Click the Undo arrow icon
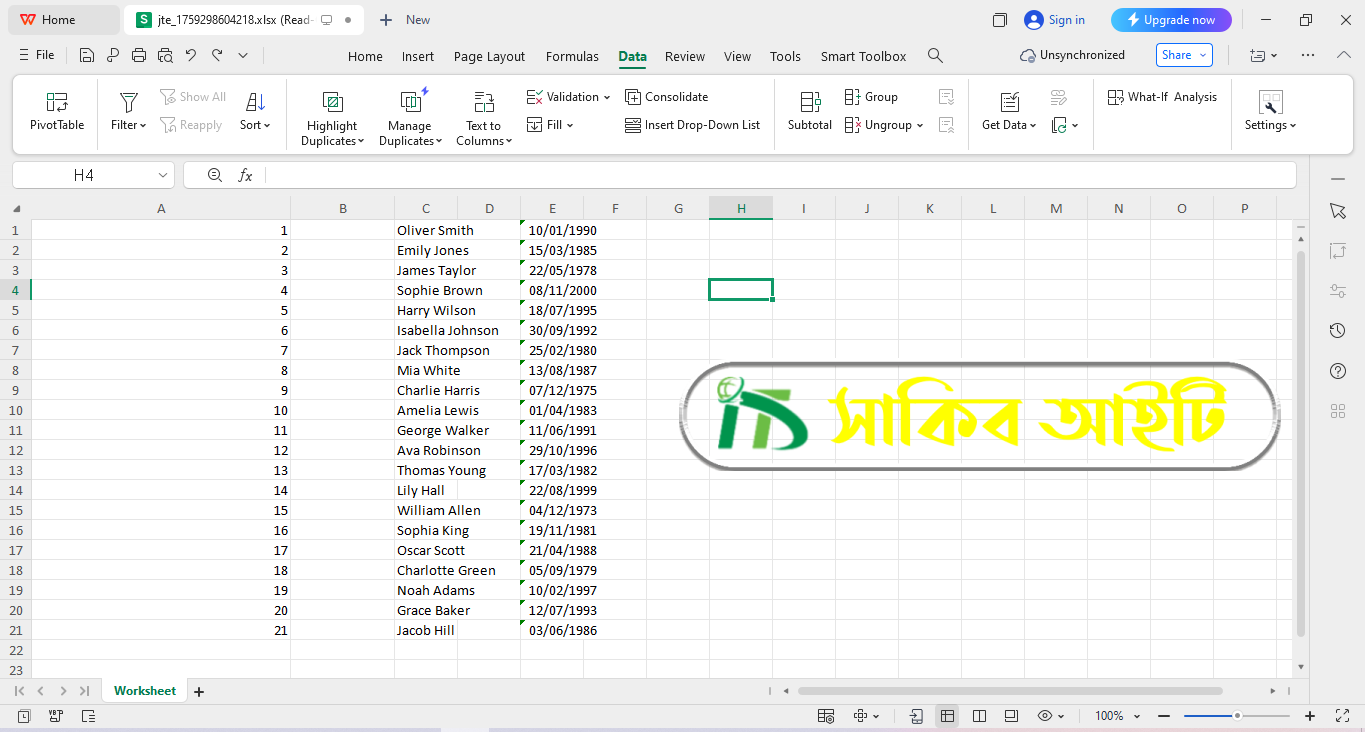 [191, 56]
